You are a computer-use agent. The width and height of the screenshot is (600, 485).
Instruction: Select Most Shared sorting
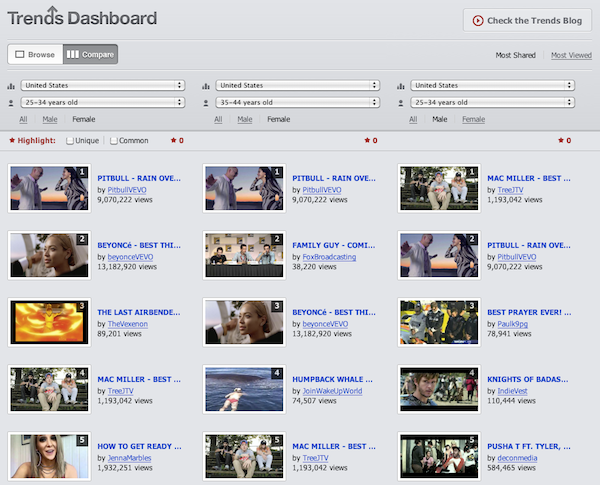pyautogui.click(x=516, y=55)
